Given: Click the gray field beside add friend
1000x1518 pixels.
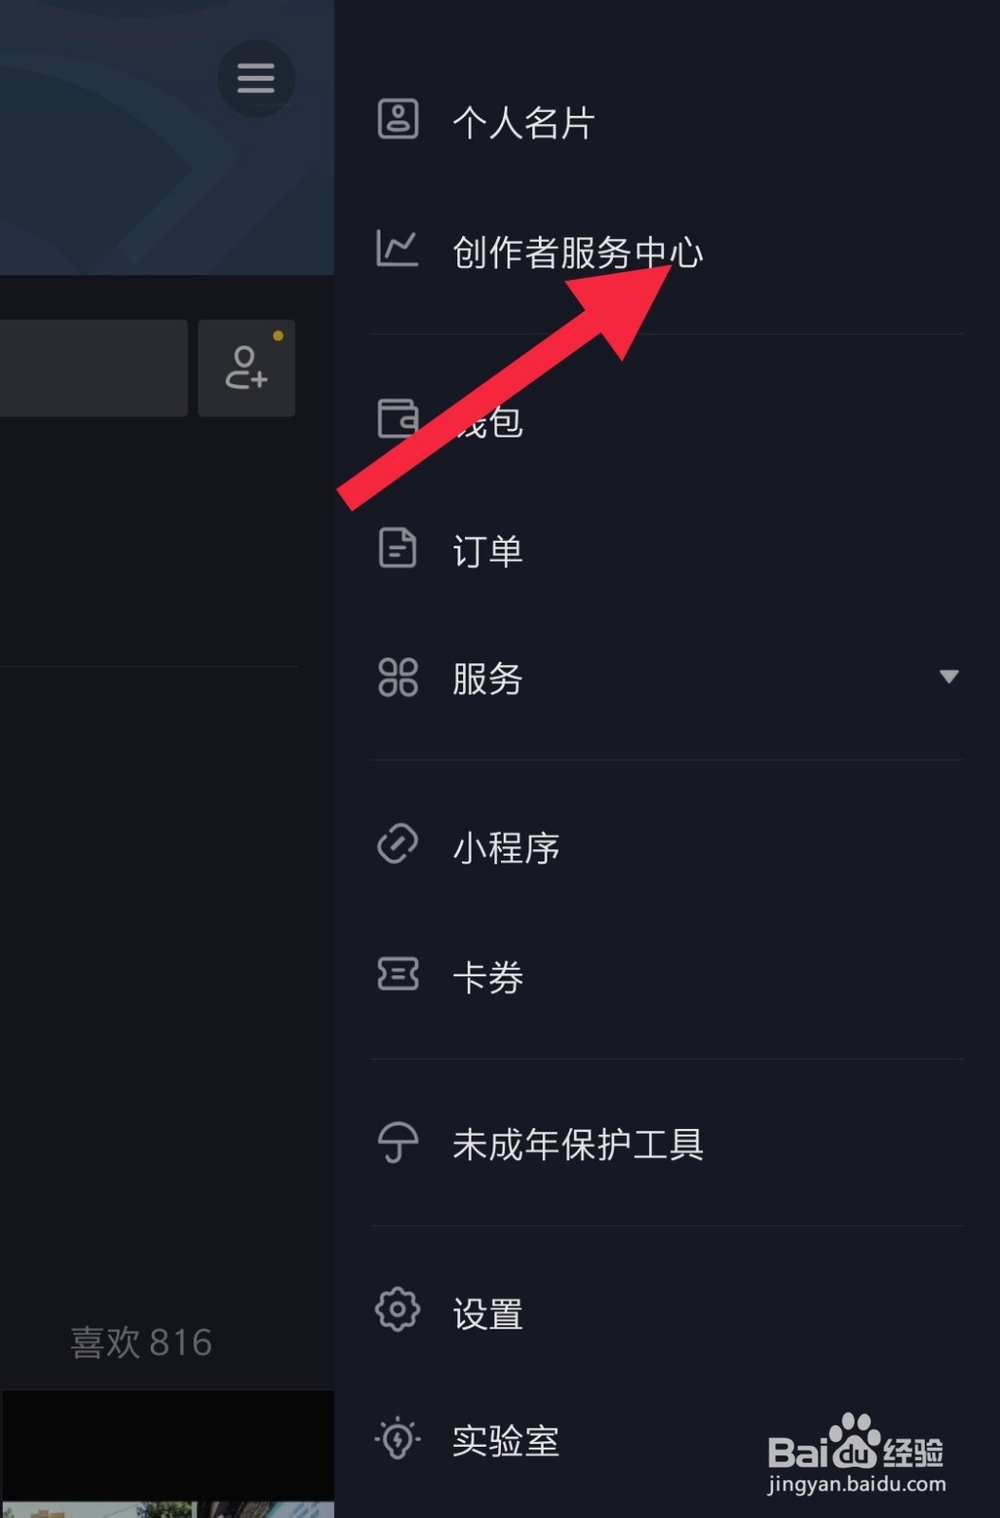Looking at the screenshot, I should [94, 368].
